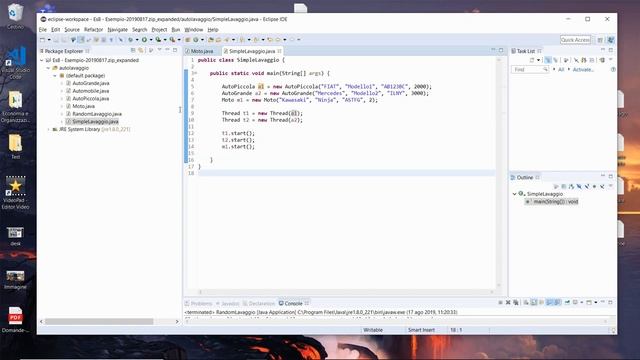Expand the JRE System Library node

[x=48, y=129]
